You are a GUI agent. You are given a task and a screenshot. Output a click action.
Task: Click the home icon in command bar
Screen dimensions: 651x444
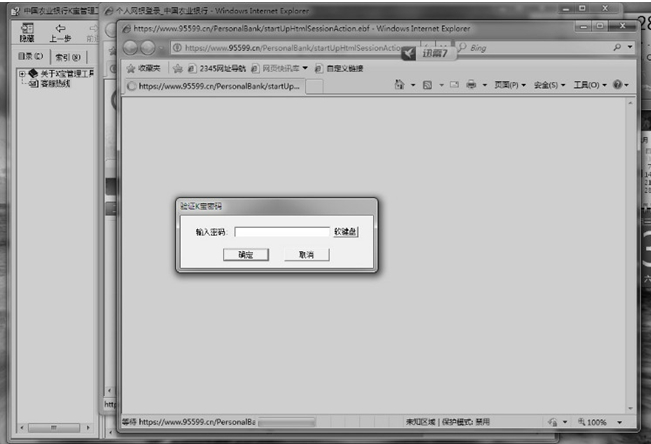tap(400, 86)
